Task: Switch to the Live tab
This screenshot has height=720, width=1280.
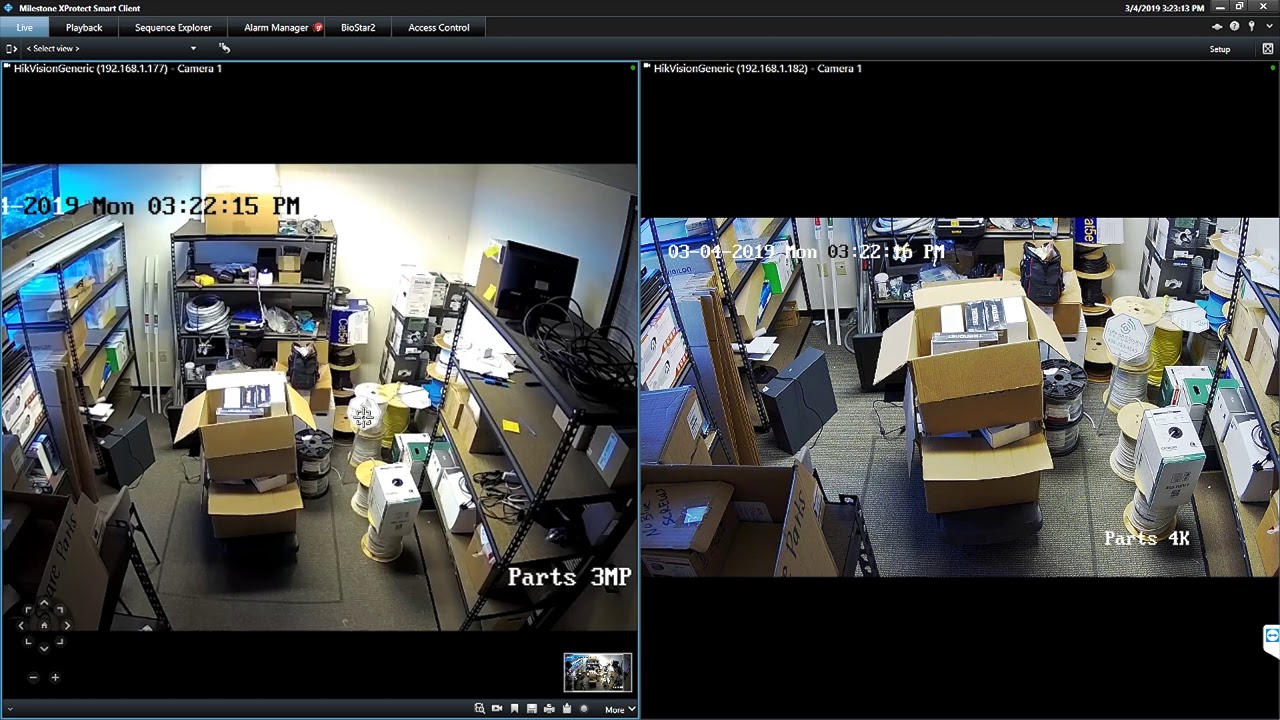Action: pos(24,27)
